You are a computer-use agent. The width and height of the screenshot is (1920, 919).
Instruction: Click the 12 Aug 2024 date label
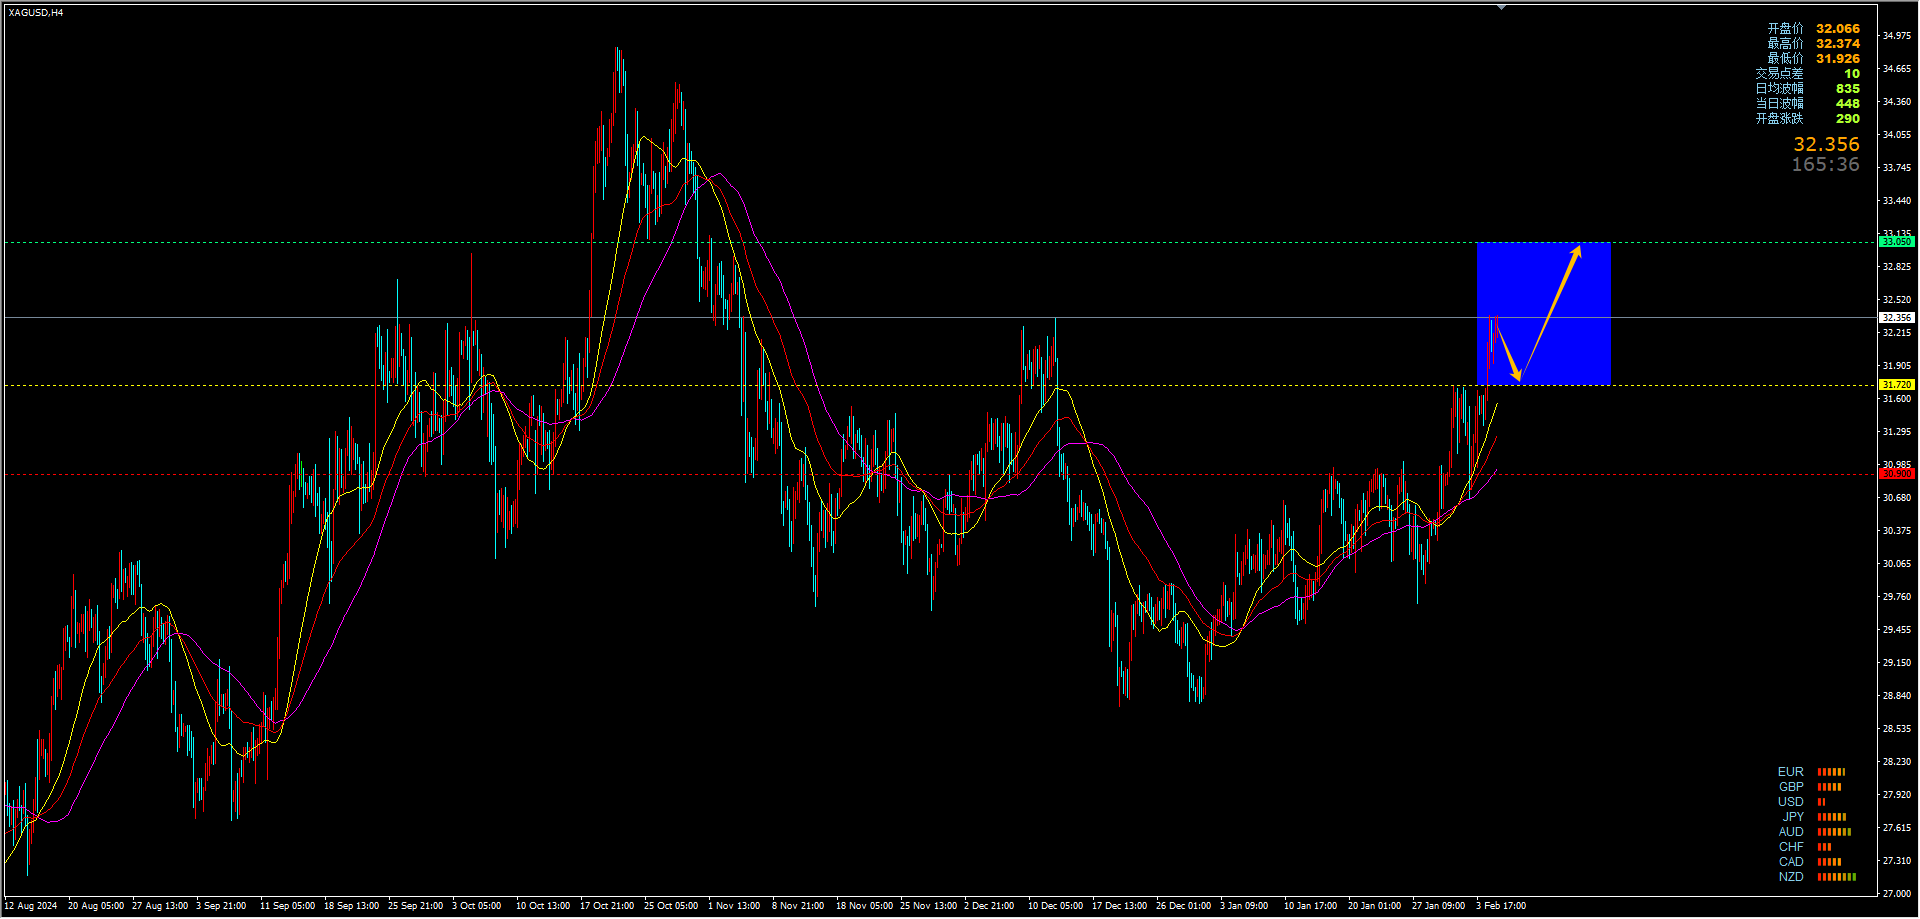point(31,906)
